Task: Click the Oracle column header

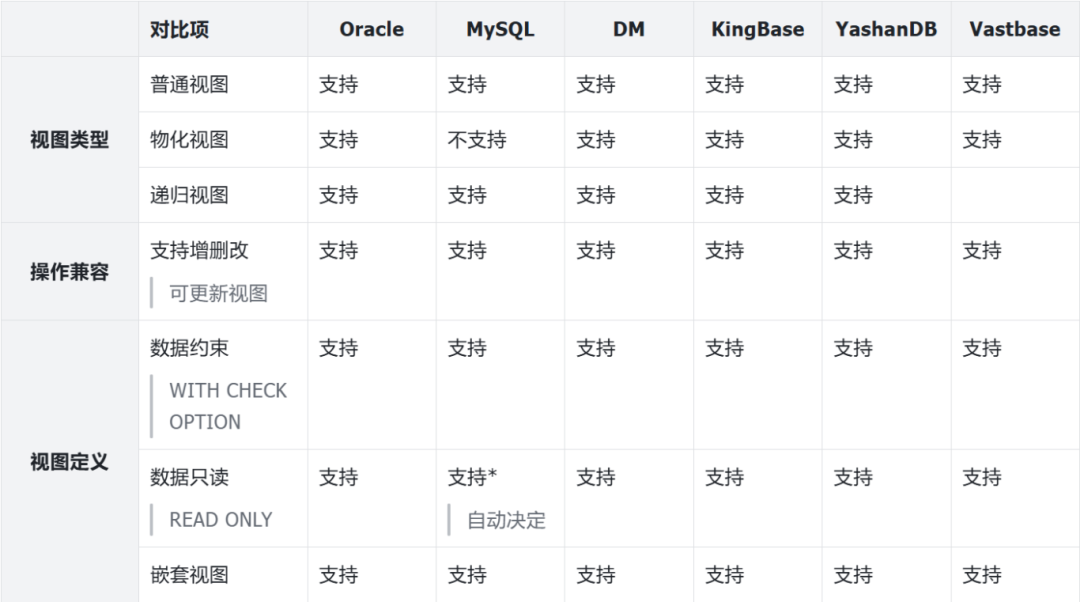Action: (371, 29)
